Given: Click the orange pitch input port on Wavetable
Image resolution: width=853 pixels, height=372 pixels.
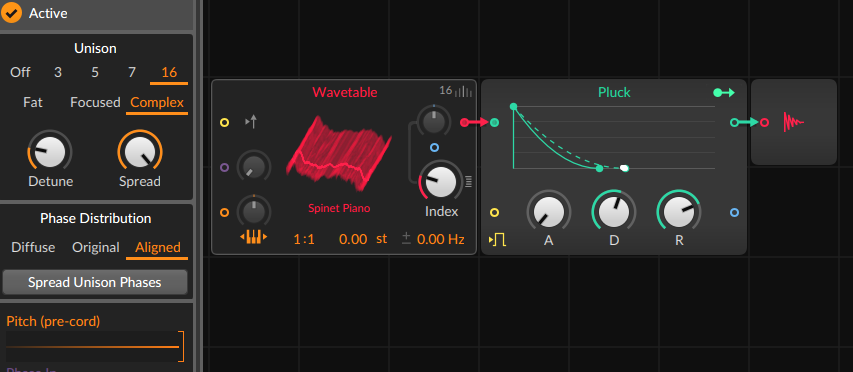Looking at the screenshot, I should tap(224, 213).
